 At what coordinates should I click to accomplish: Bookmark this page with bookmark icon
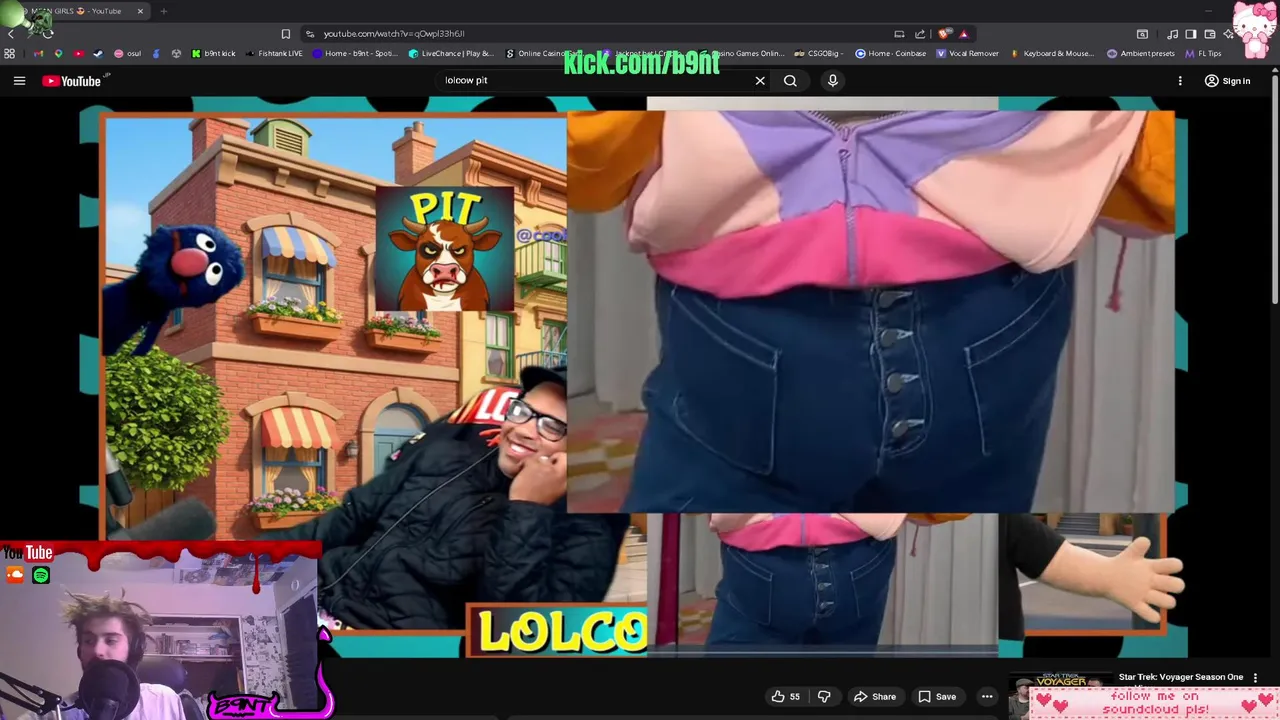tap(285, 34)
